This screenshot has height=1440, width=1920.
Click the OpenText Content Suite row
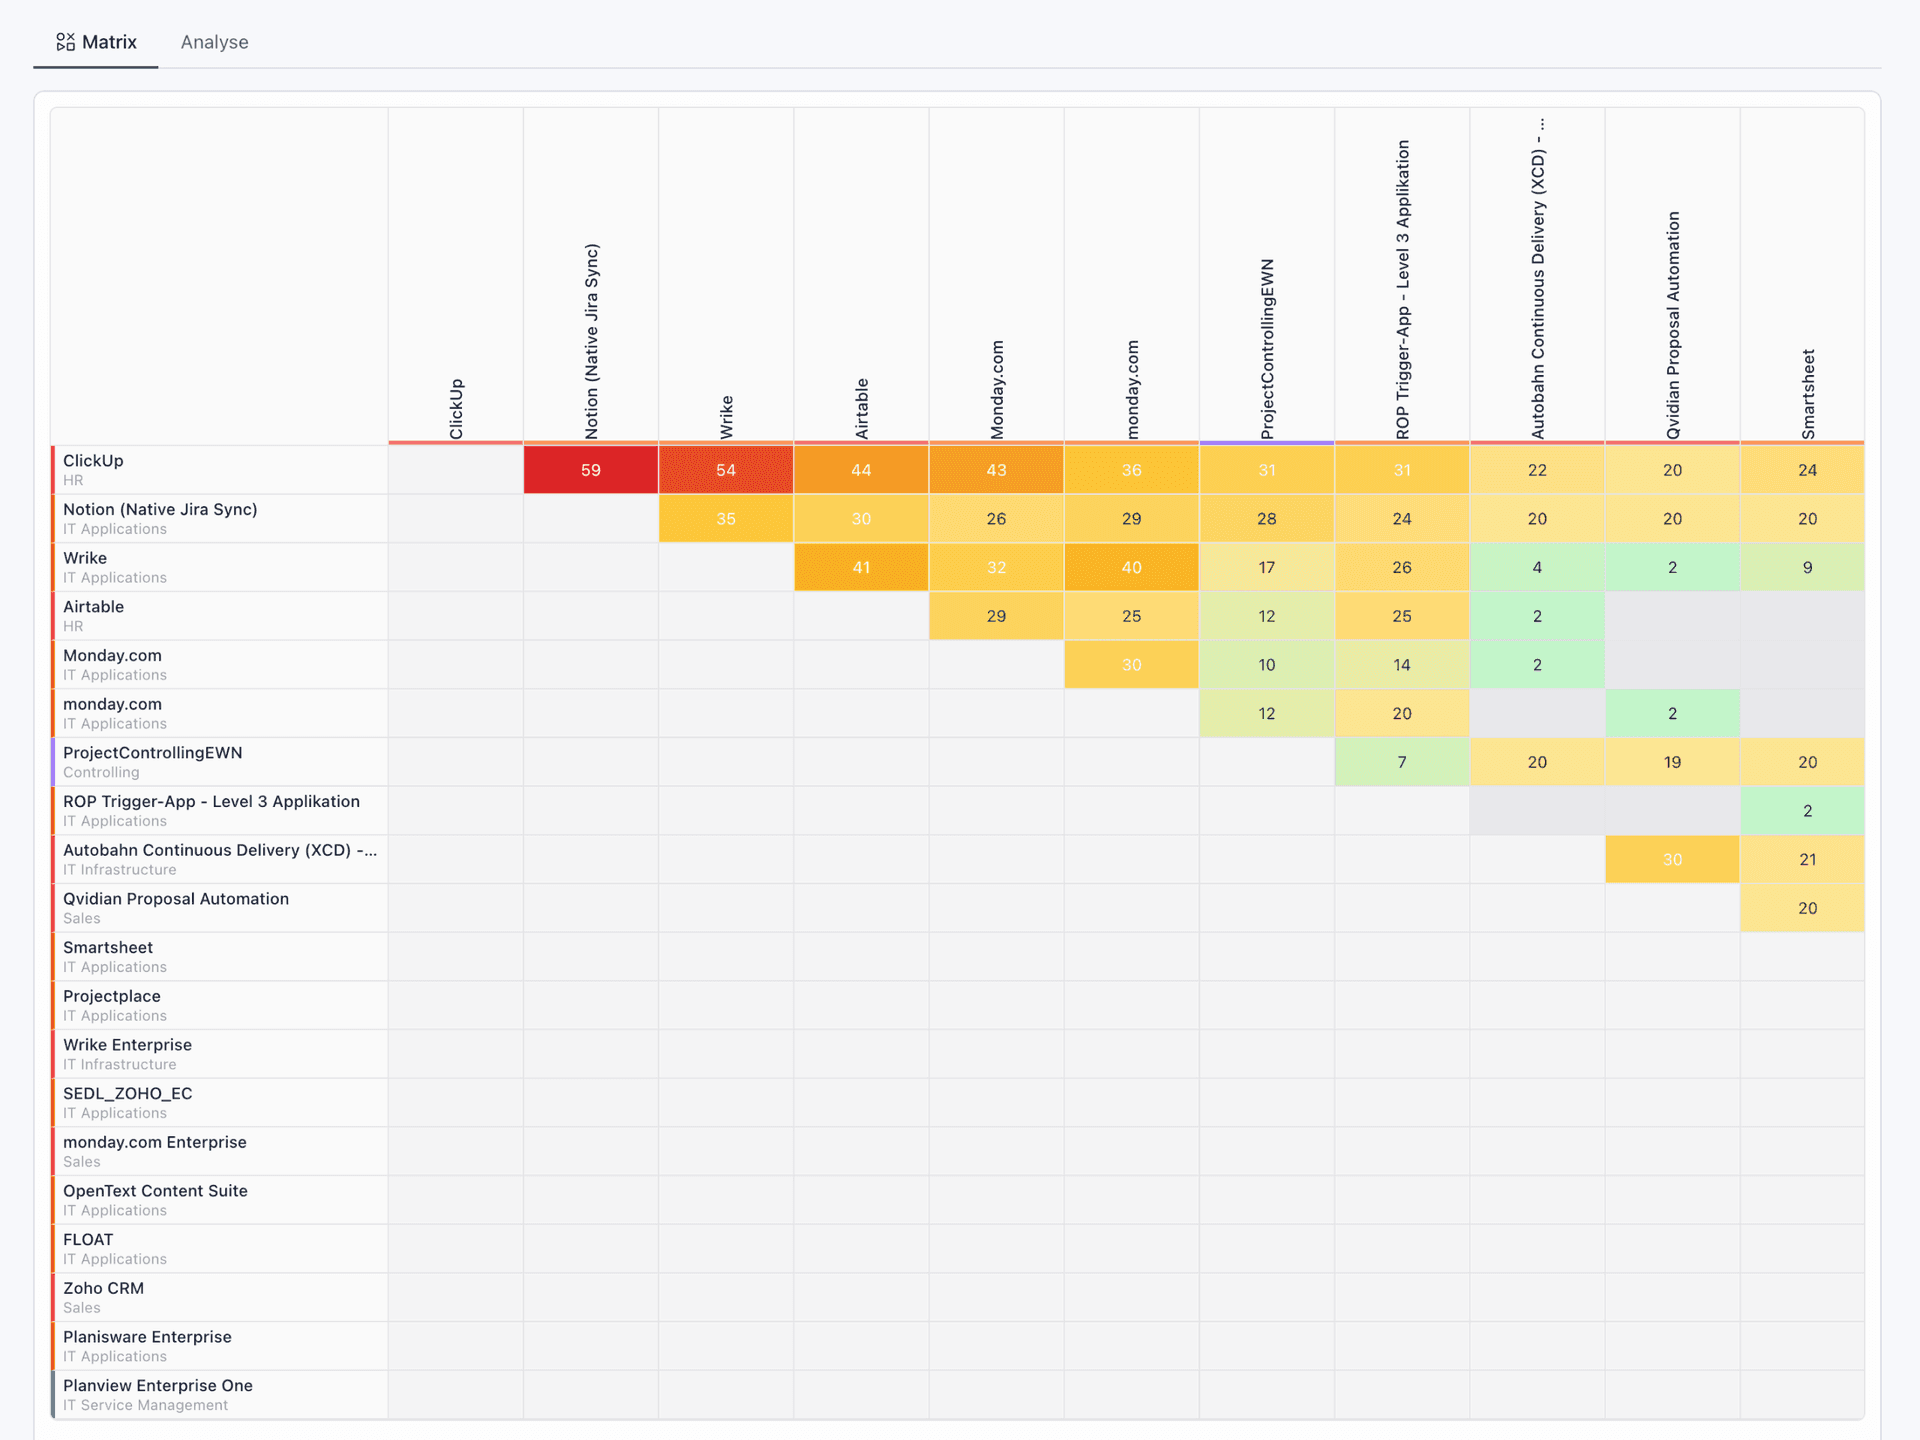(x=220, y=1200)
